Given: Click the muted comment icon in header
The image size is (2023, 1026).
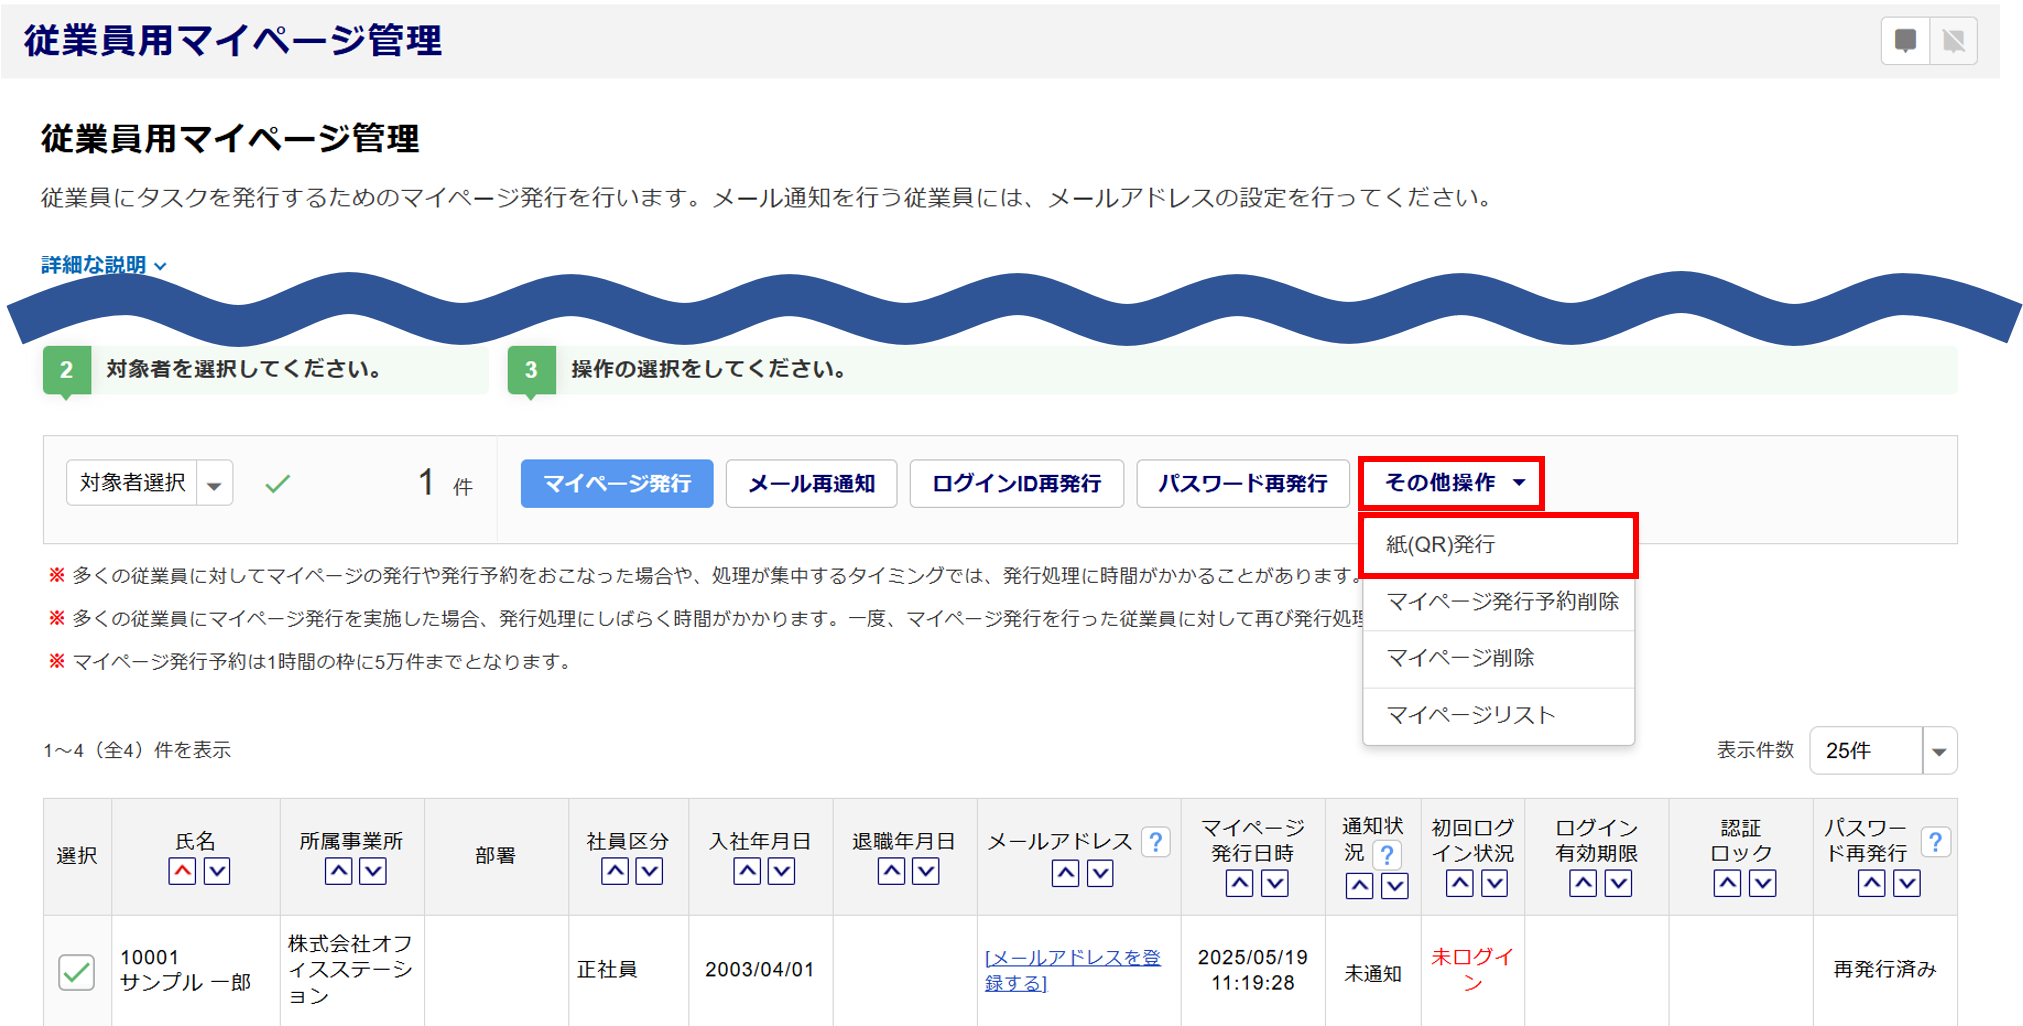Looking at the screenshot, I should coord(1953,41).
